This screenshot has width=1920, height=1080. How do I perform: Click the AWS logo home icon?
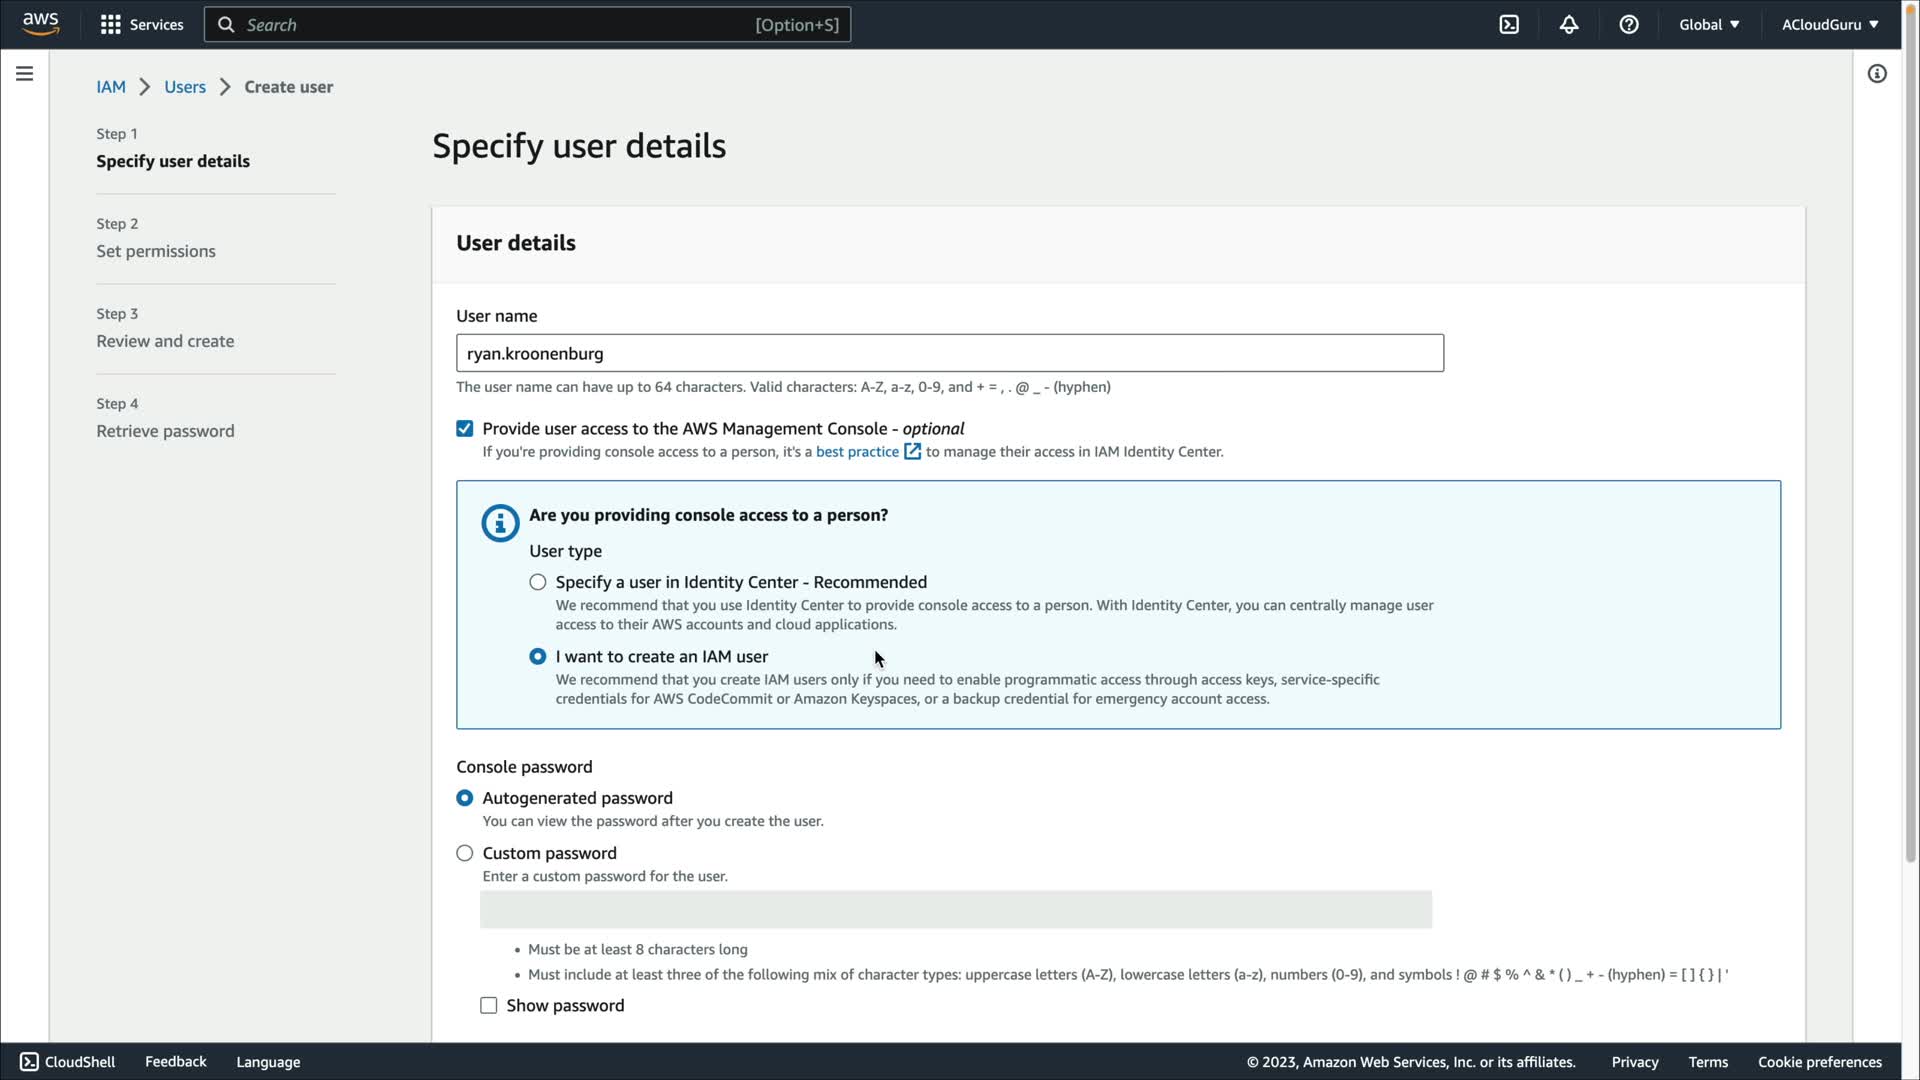[40, 24]
